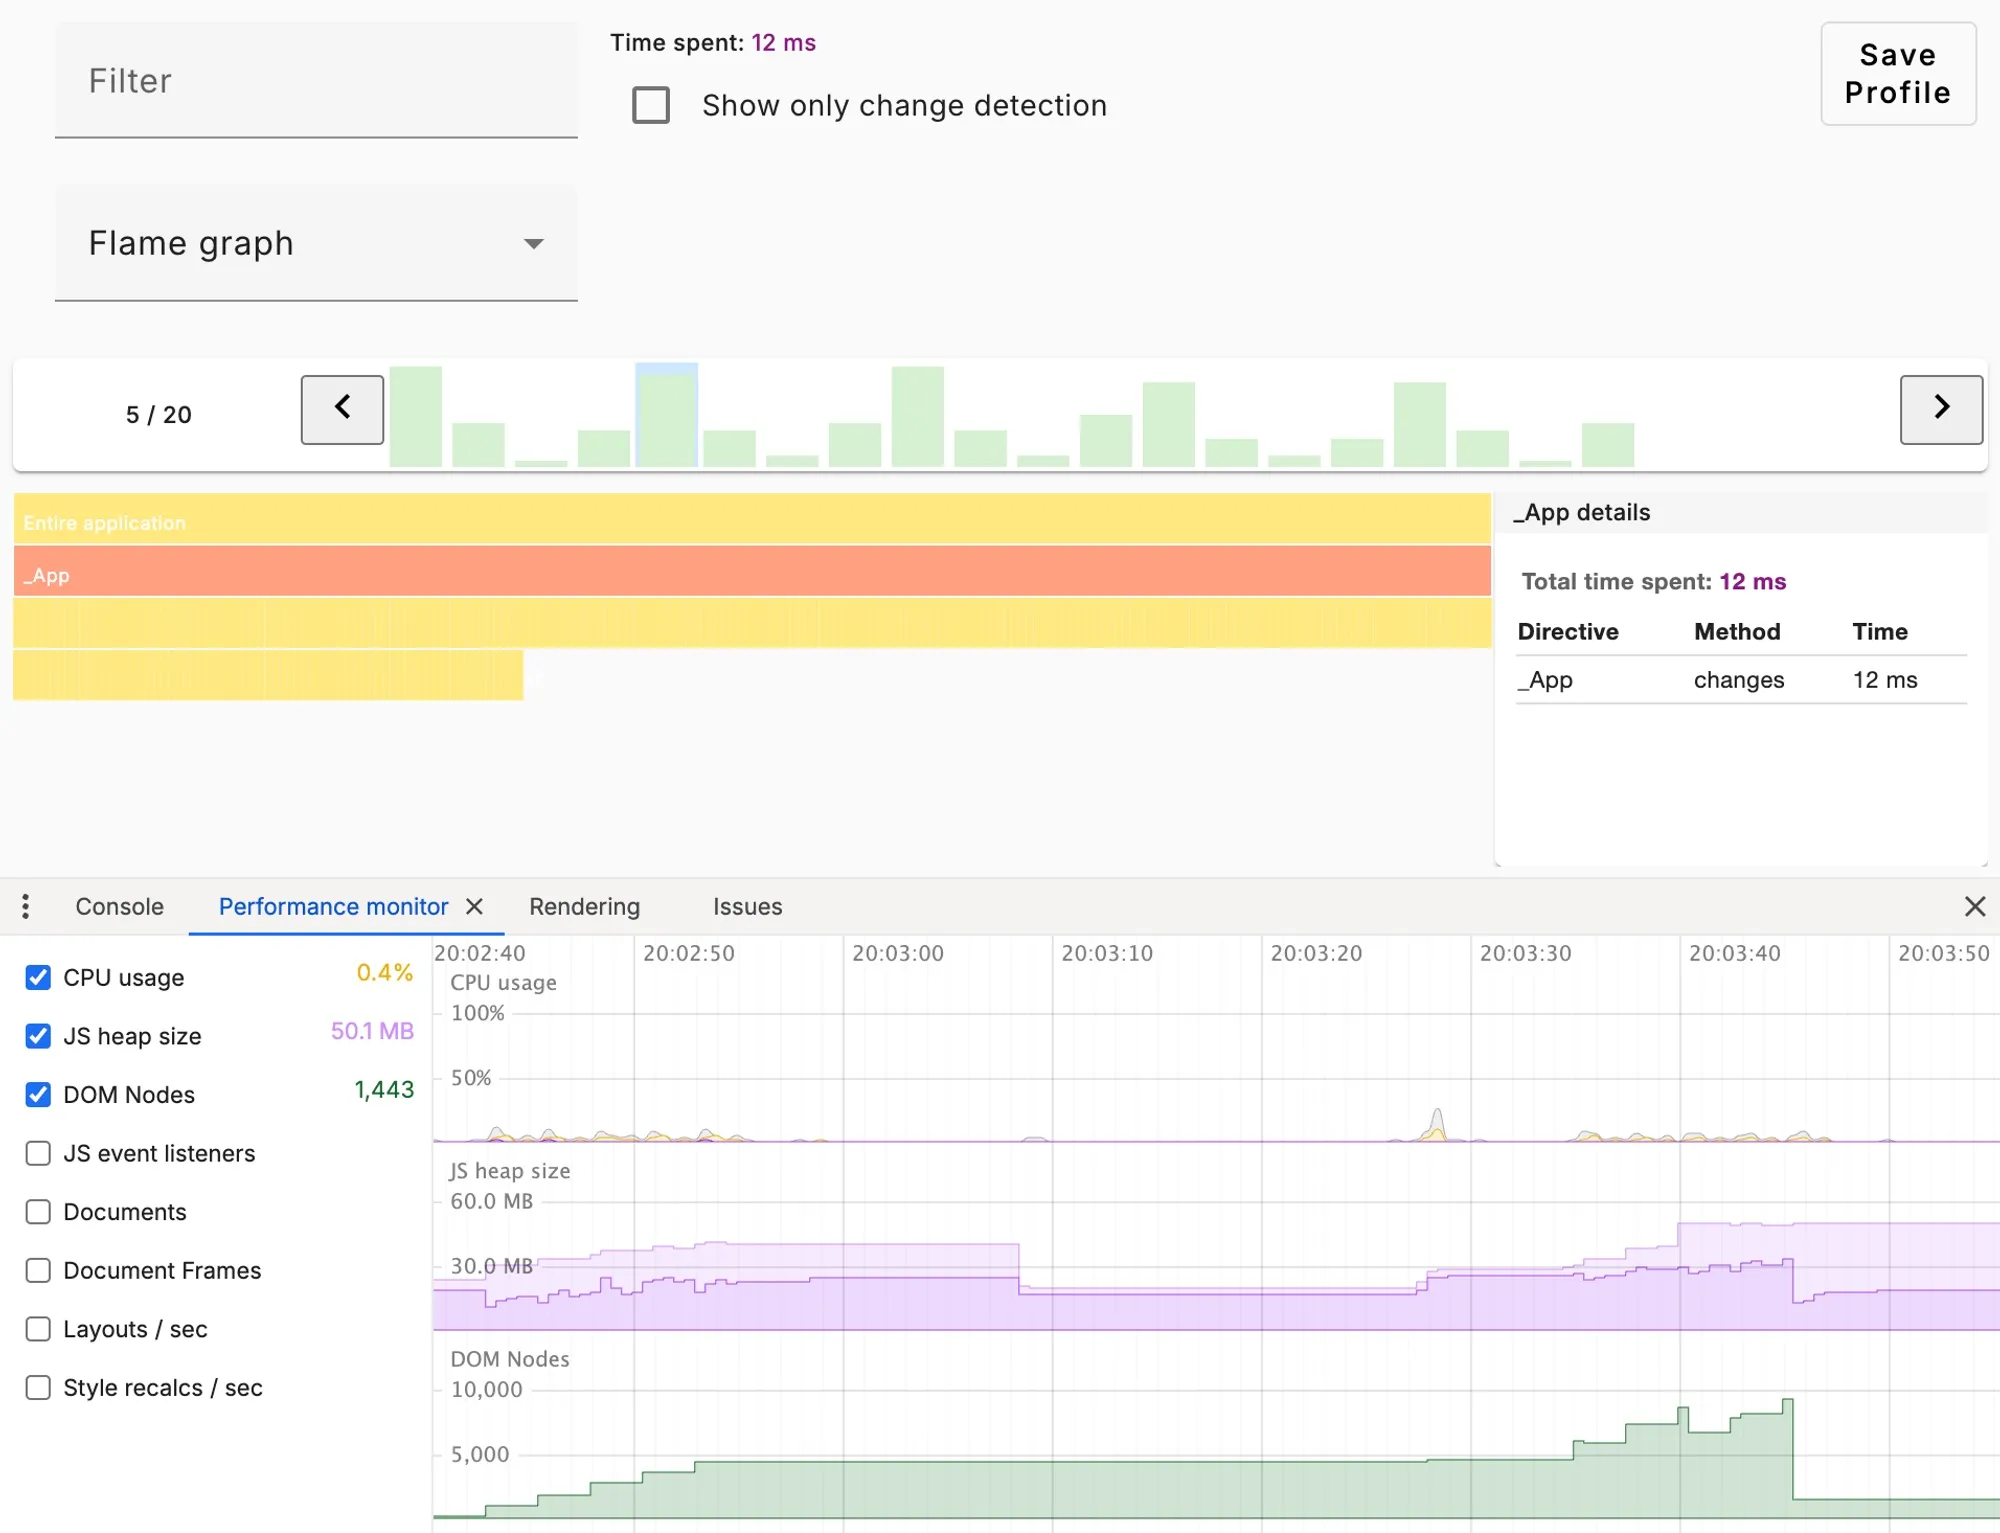
Task: Enable JS event listeners monitoring
Action: tap(38, 1153)
